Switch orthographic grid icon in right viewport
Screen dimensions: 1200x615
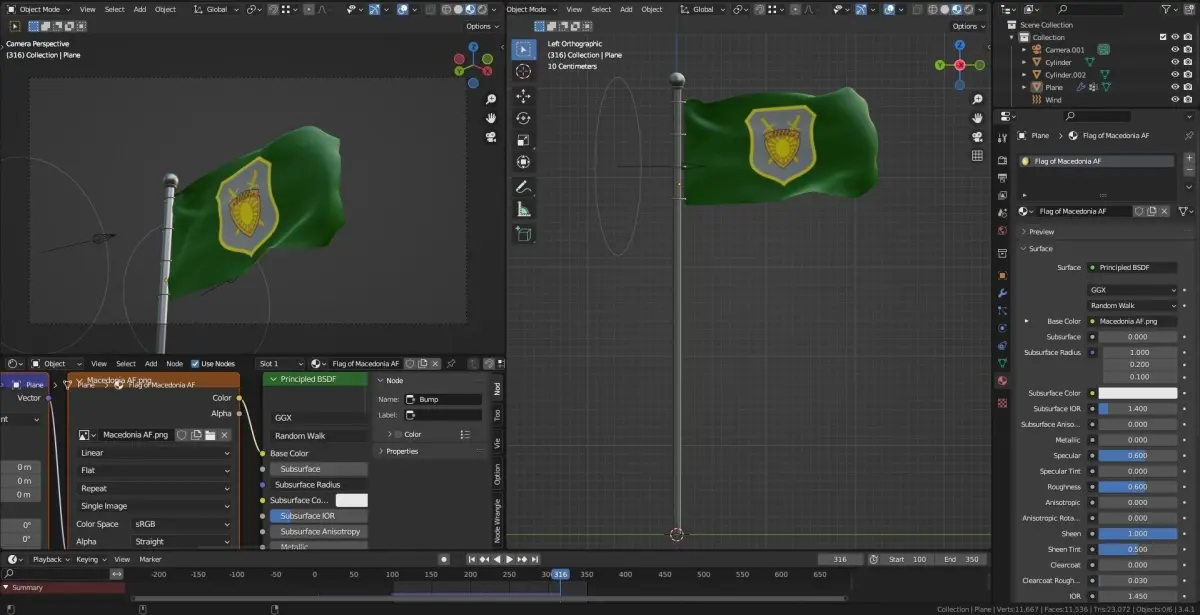(977, 155)
